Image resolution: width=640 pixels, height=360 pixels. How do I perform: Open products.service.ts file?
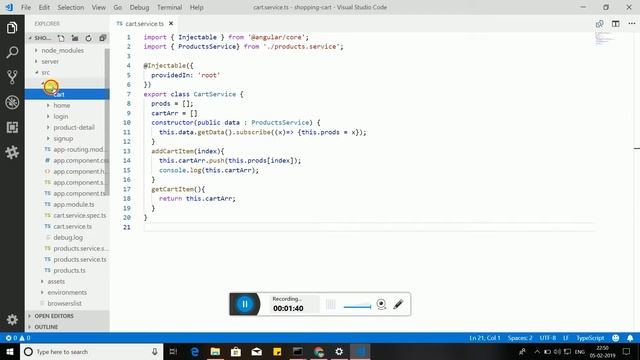[x=80, y=259]
